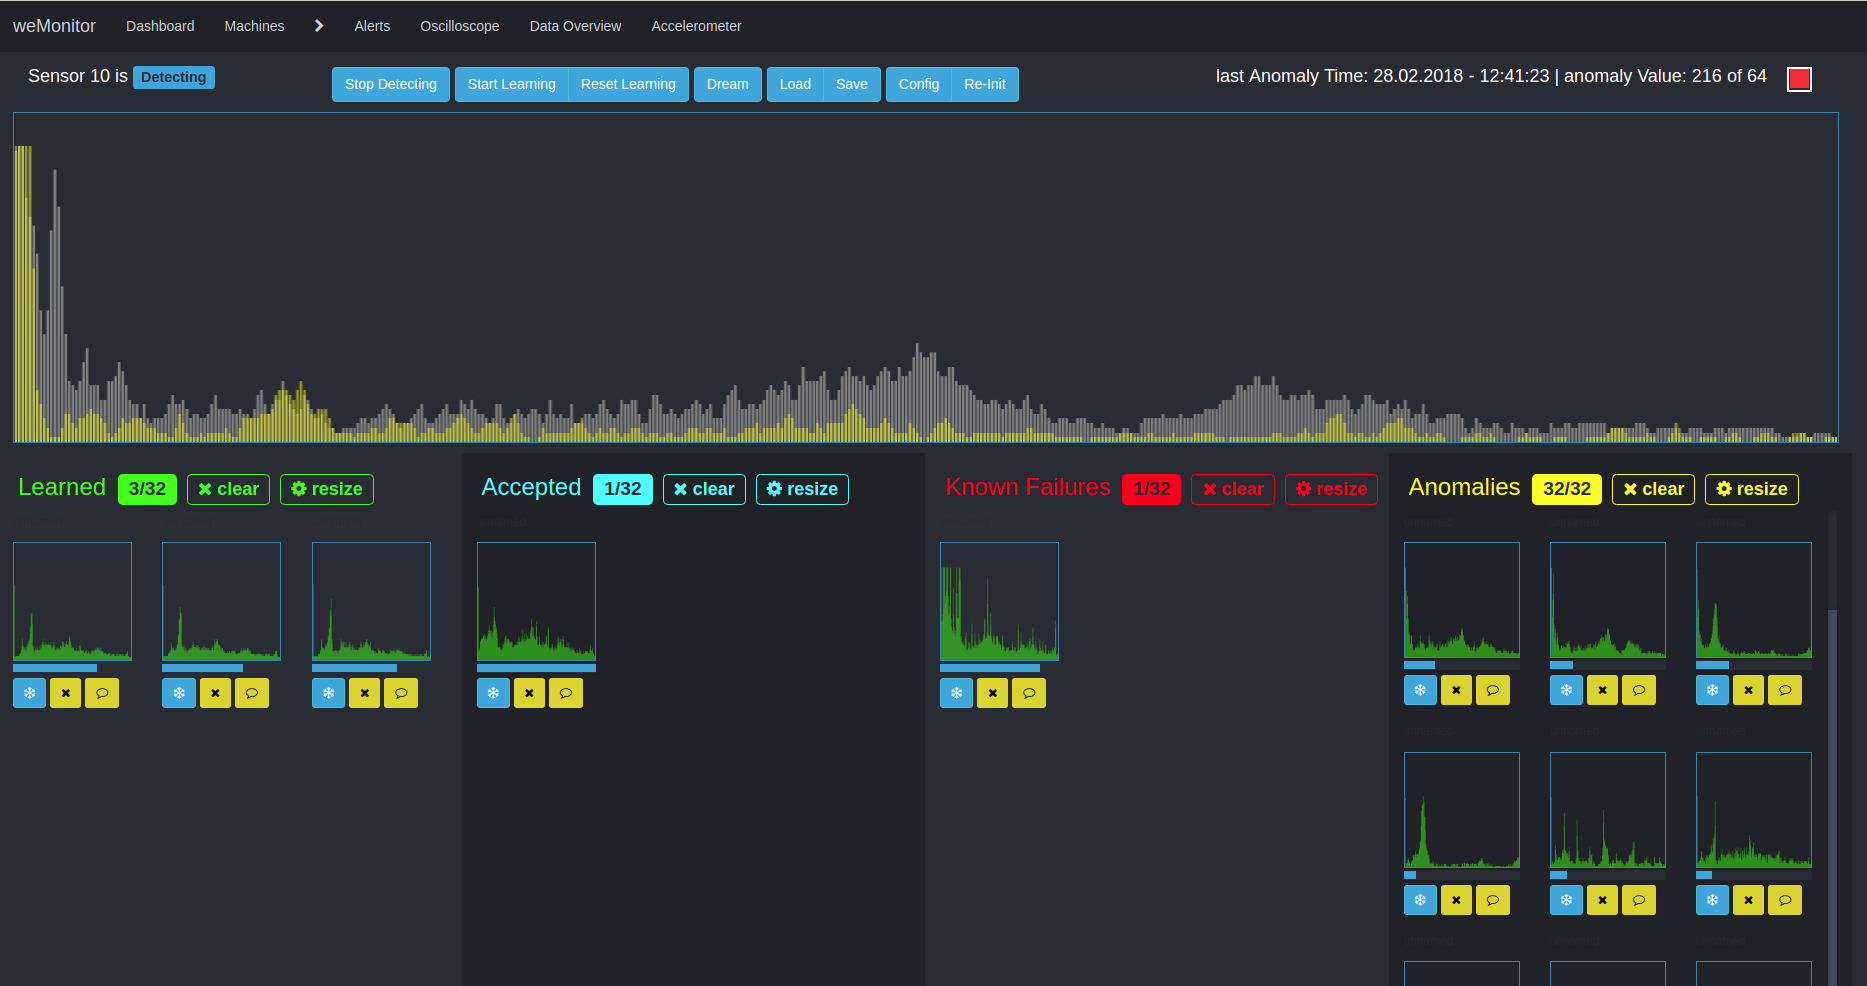Click delete X icon under second Learned thumbnail

[x=215, y=693]
